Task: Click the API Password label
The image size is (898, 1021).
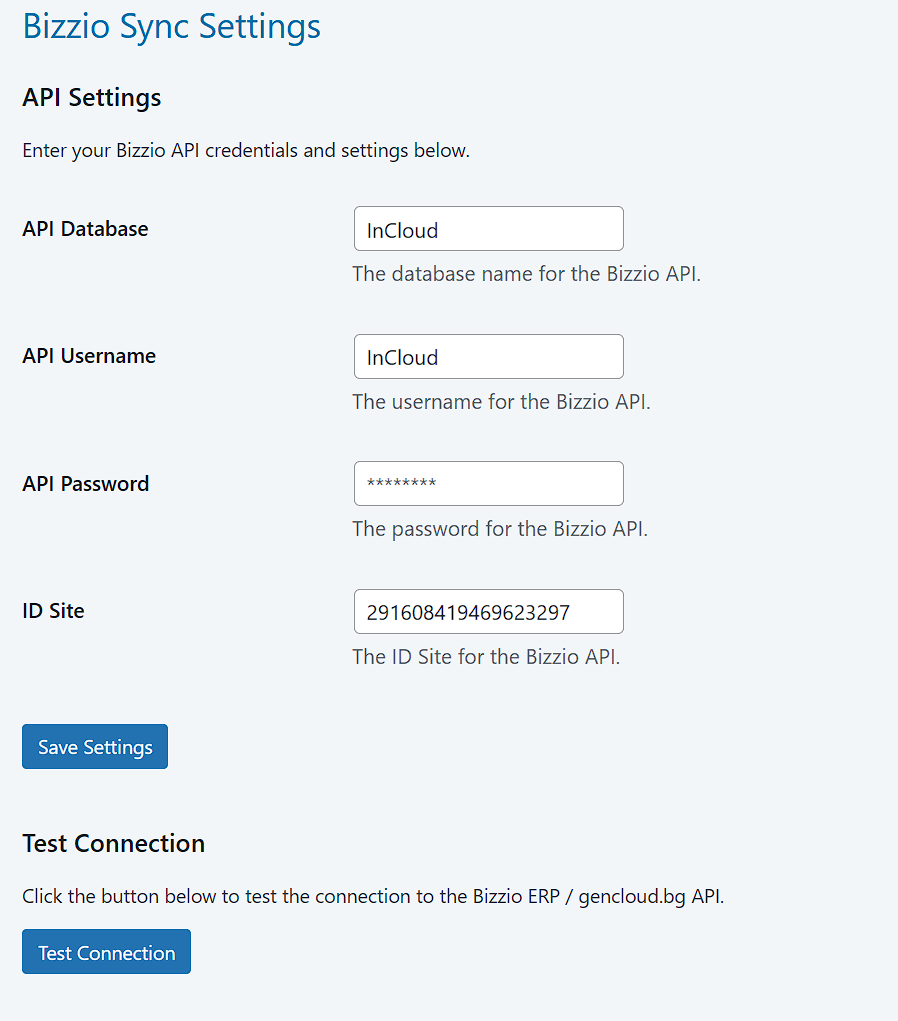Action: [x=85, y=484]
